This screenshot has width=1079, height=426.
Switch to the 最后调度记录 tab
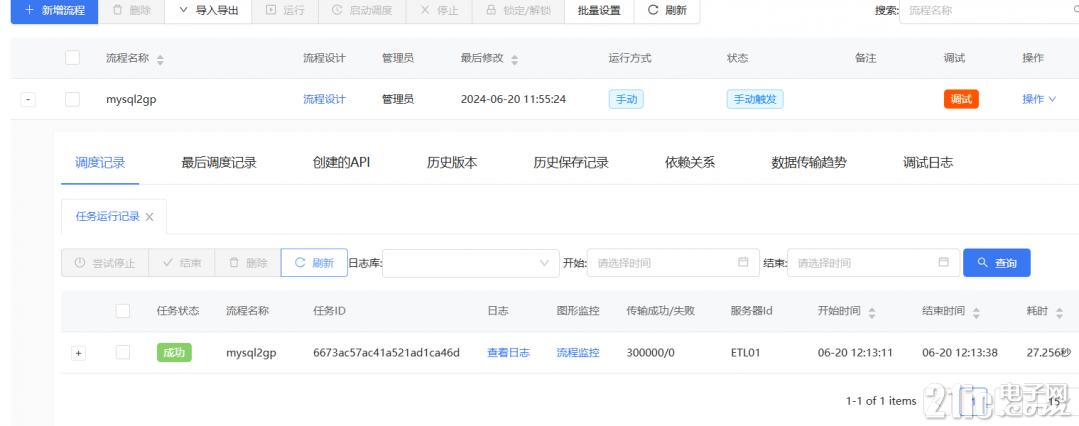pos(219,163)
